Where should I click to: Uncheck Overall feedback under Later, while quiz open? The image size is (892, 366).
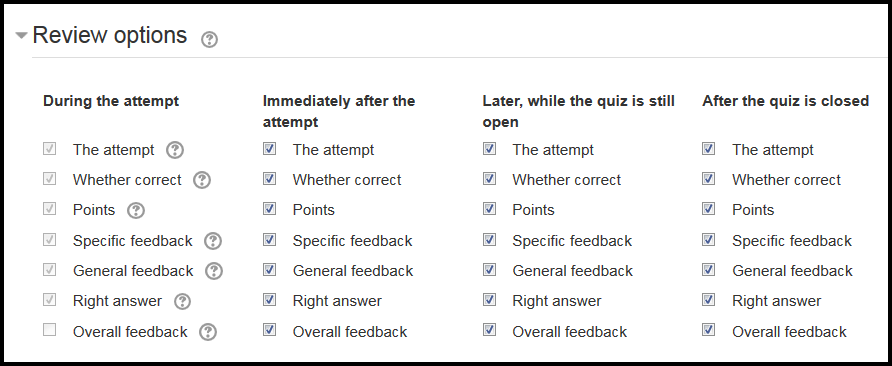[x=489, y=330]
